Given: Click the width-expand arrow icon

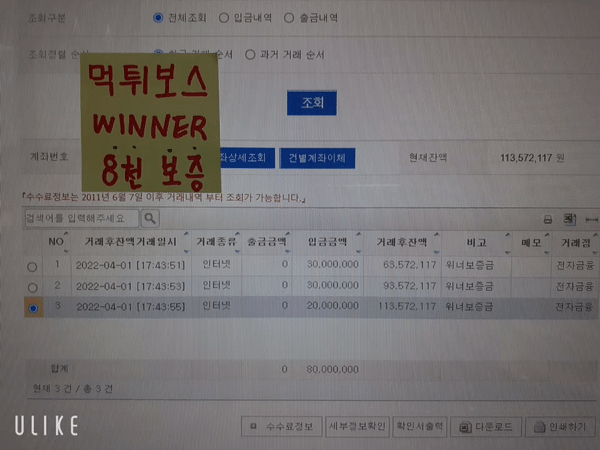Looking at the screenshot, I should click(x=592, y=220).
